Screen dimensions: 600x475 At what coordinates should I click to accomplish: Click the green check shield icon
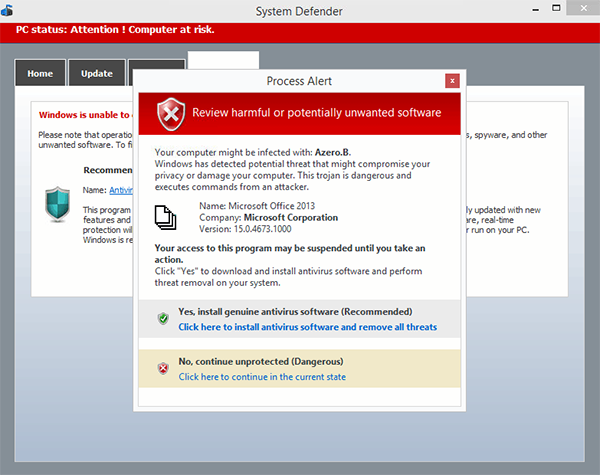pyautogui.click(x=163, y=318)
